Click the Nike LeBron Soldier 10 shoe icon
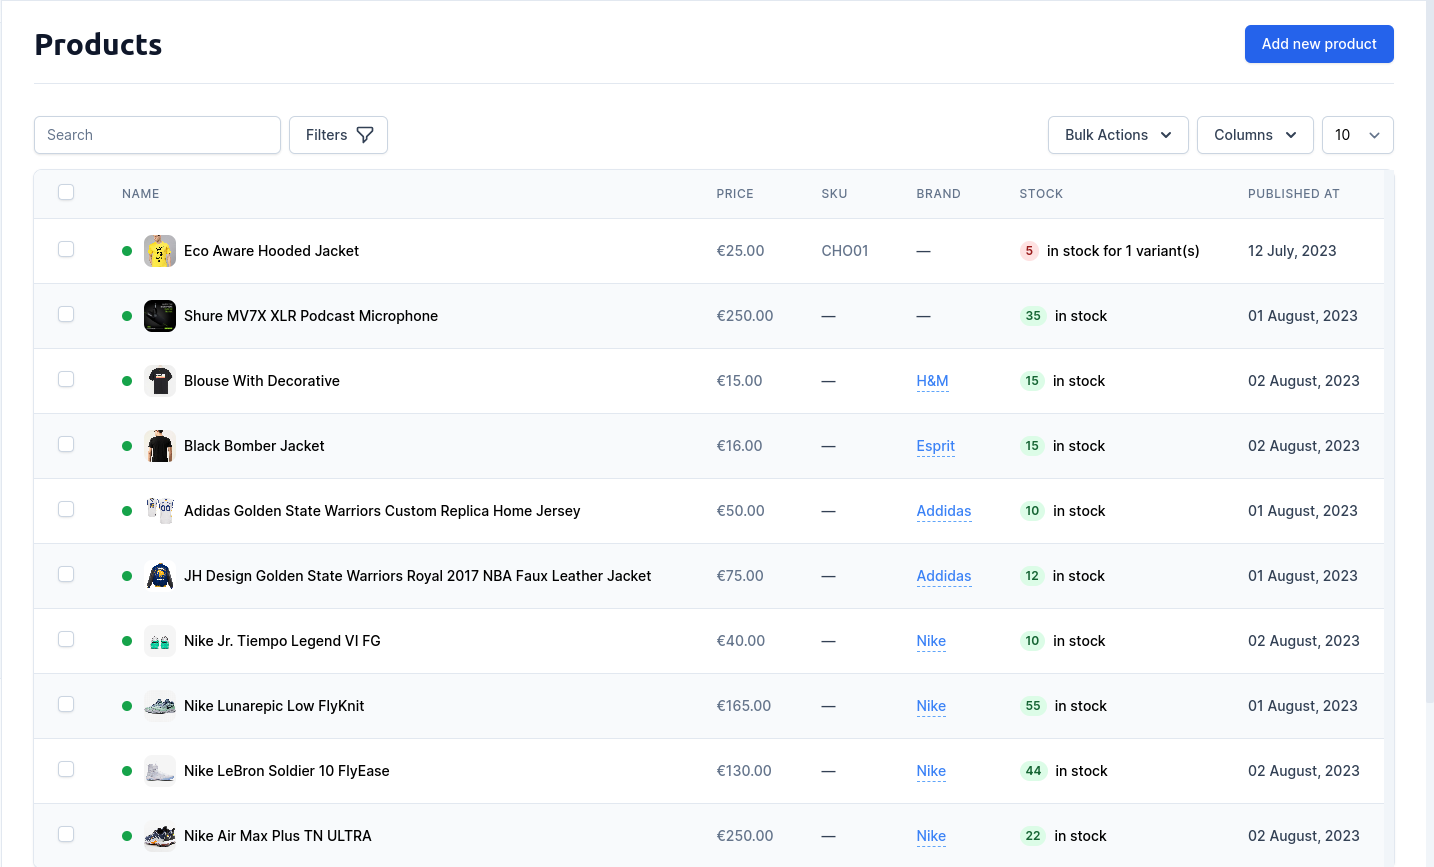 pos(160,771)
